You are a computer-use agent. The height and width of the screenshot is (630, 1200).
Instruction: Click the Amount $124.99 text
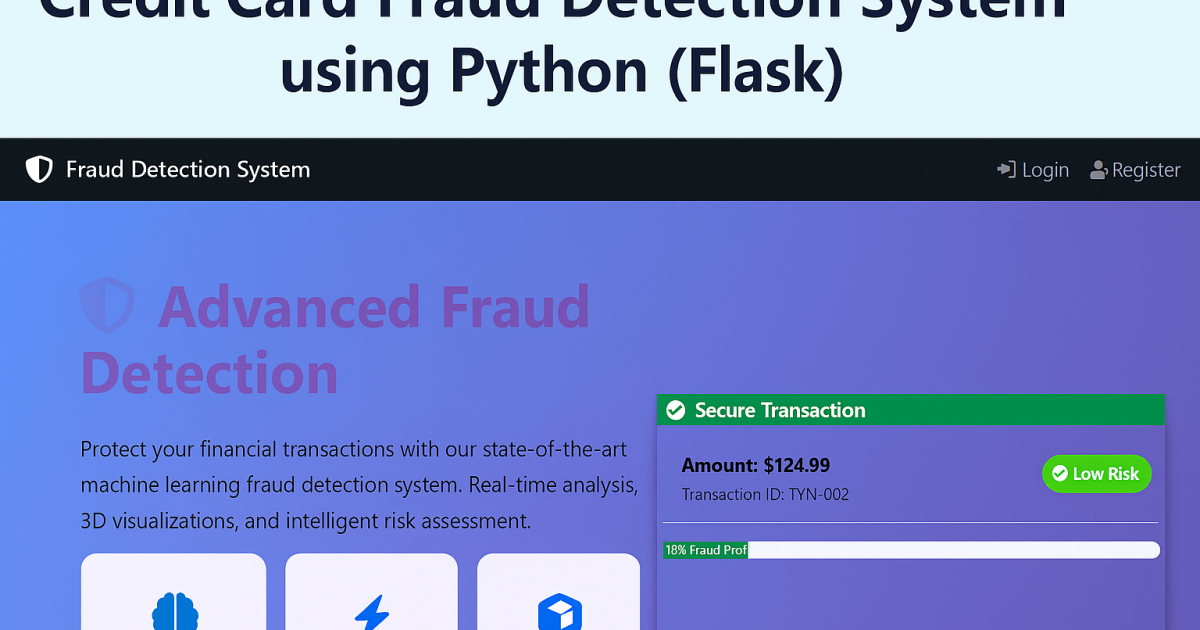755,465
